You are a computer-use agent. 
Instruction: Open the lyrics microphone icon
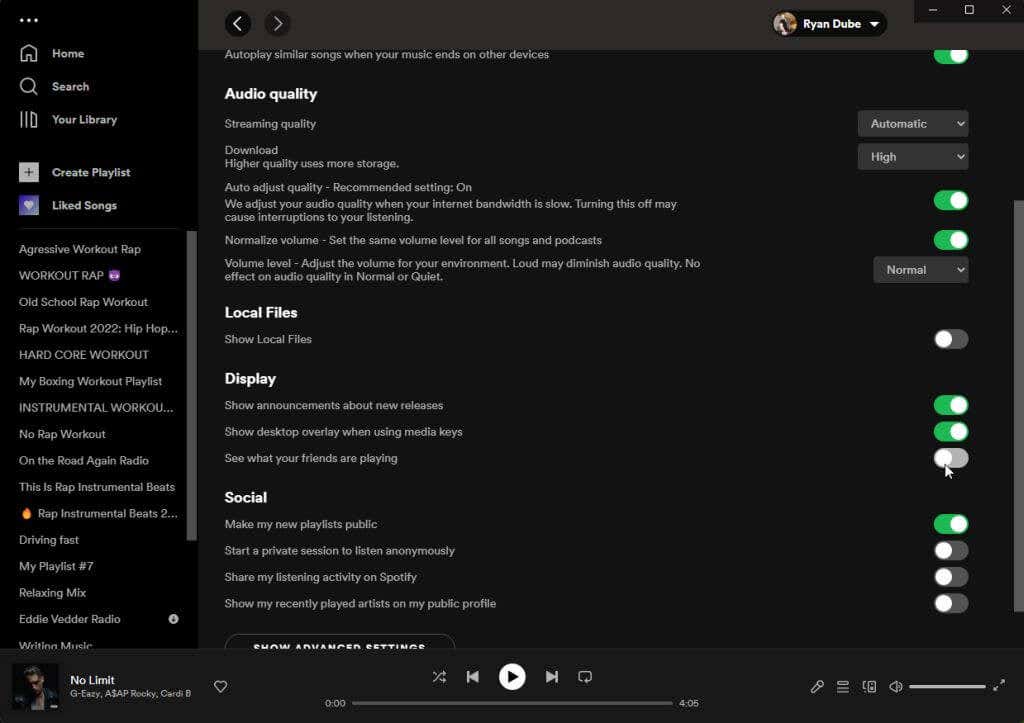(817, 686)
